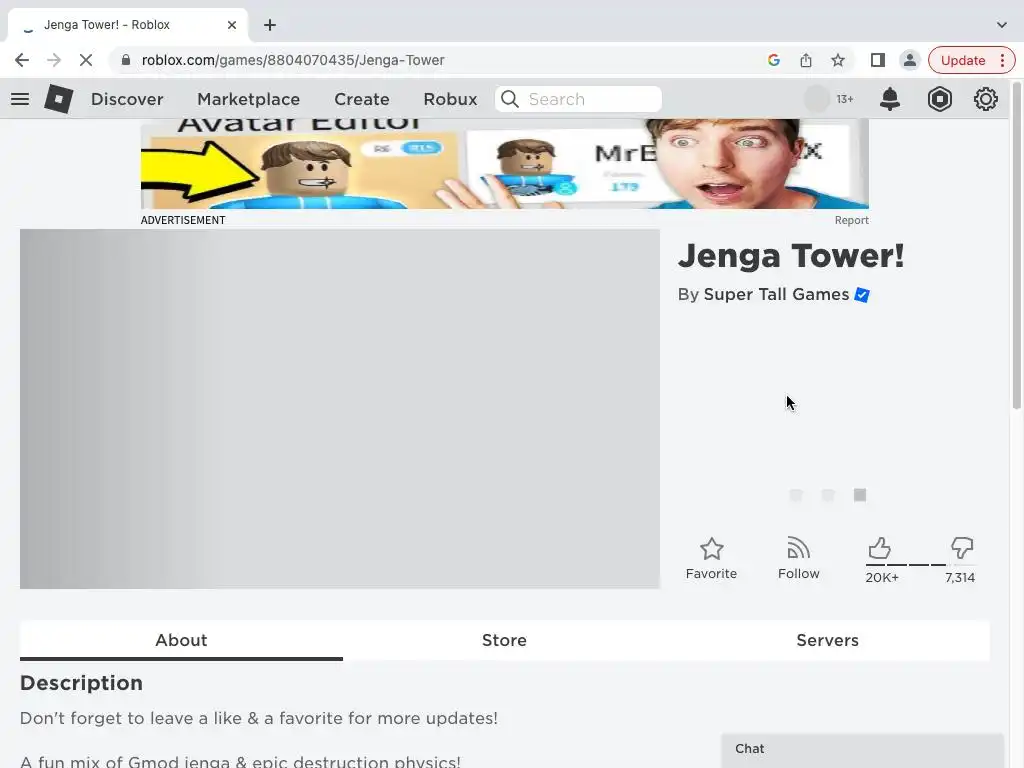Click the Roblox search field
Screen dimensions: 1024x768
(x=578, y=99)
